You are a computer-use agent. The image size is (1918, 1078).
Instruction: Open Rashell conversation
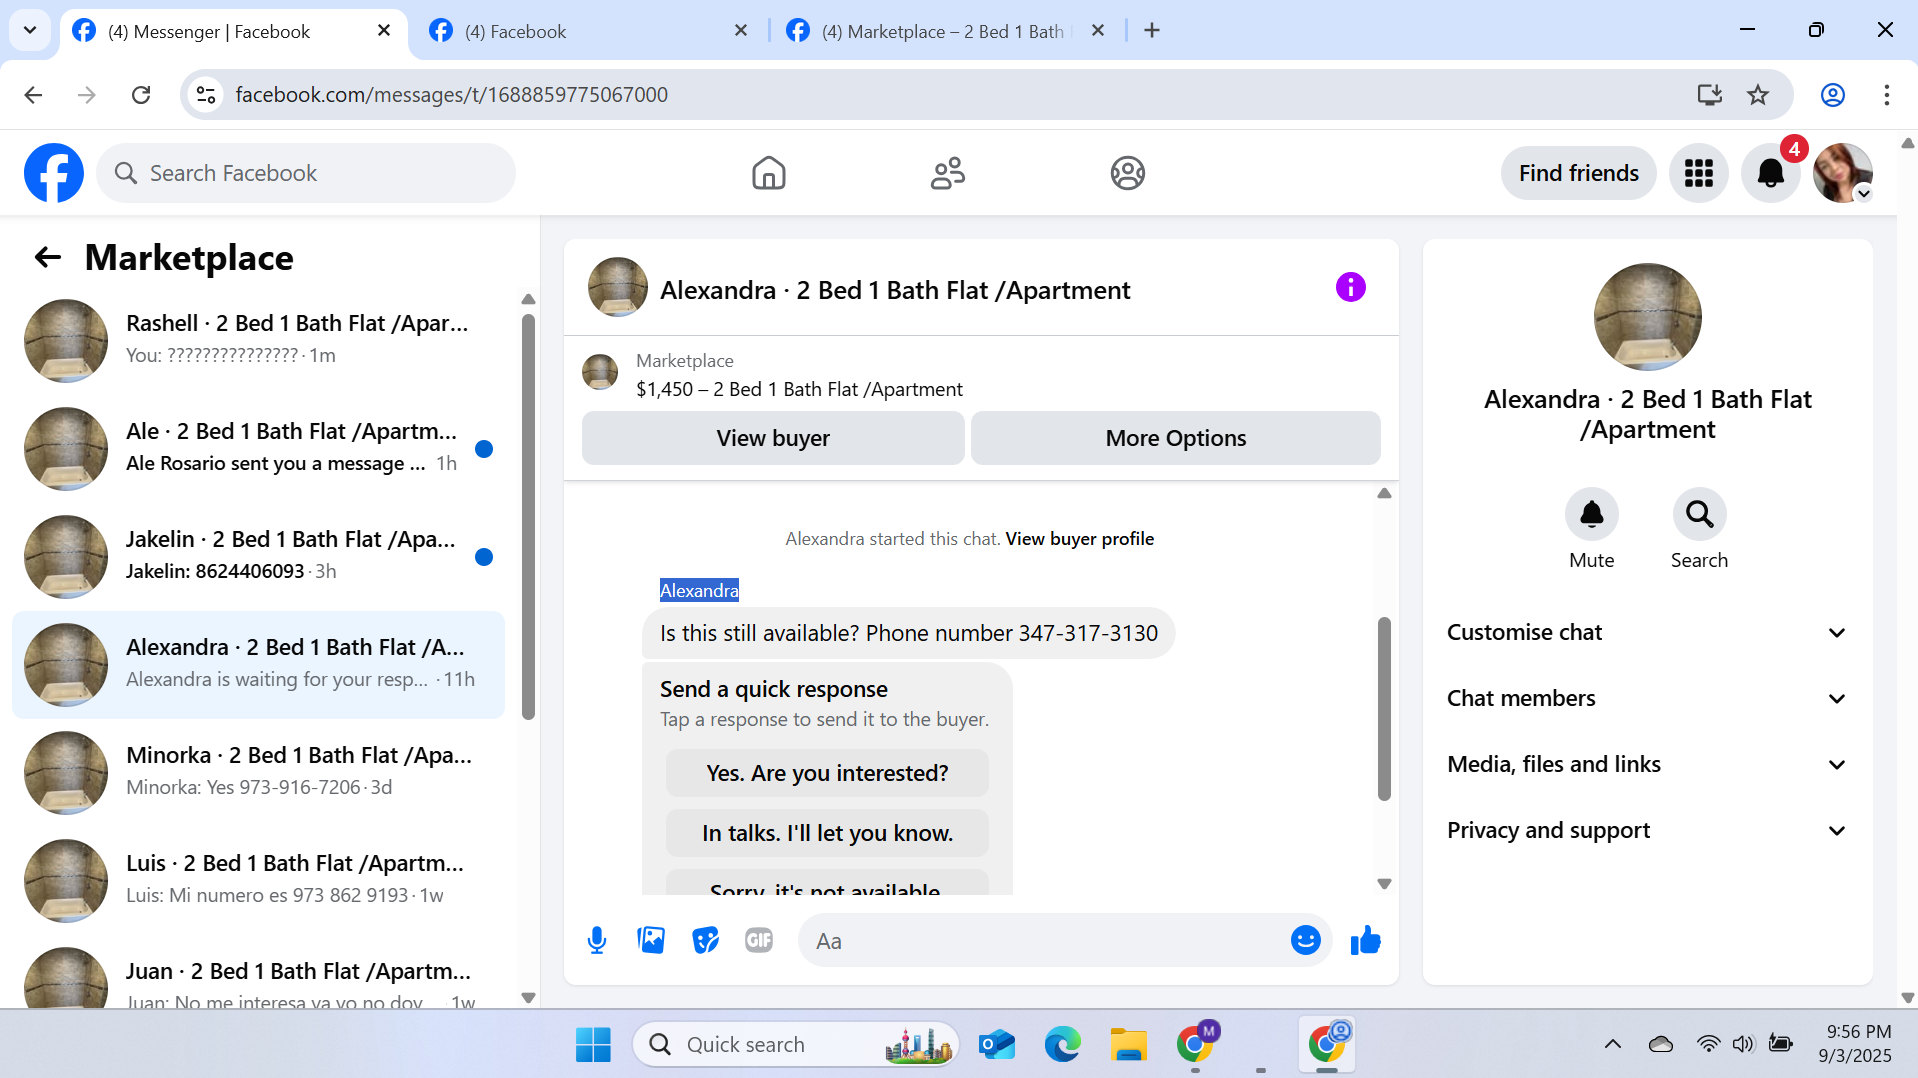click(x=258, y=341)
